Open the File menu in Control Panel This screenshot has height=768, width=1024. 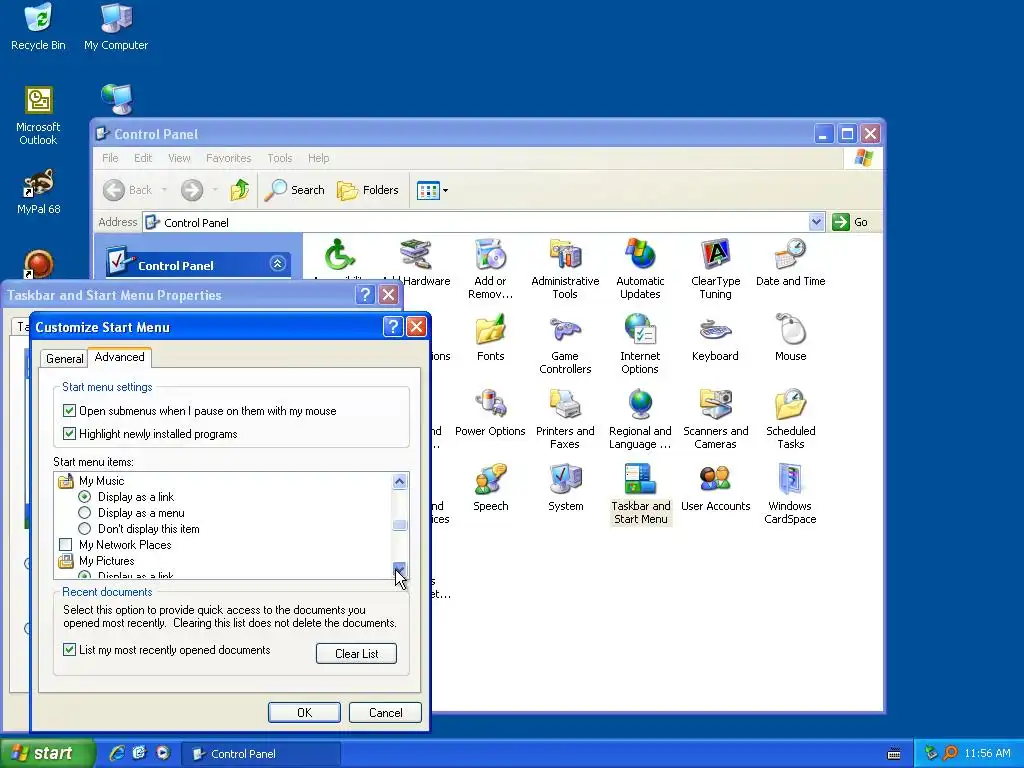pos(110,158)
